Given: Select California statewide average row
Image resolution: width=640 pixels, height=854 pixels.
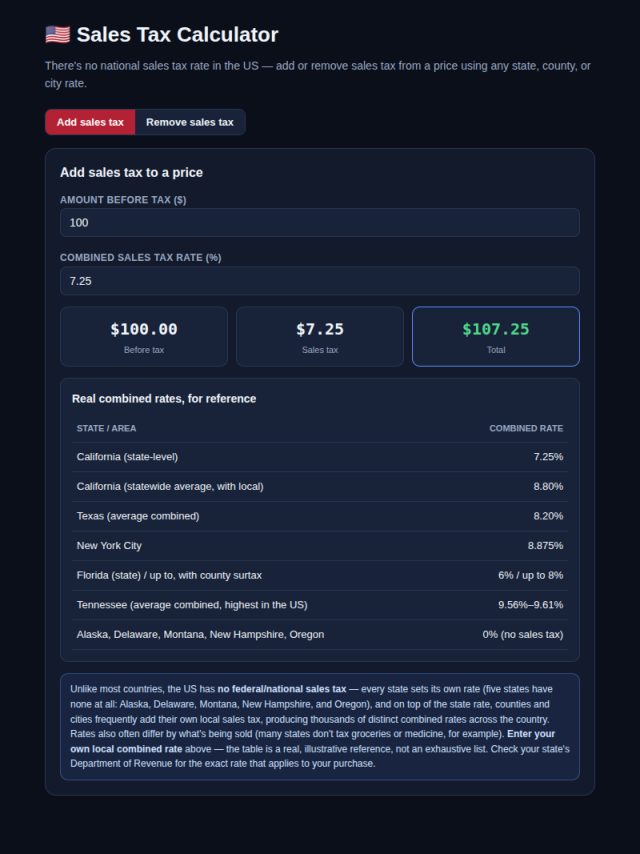Looking at the screenshot, I should [x=320, y=486].
